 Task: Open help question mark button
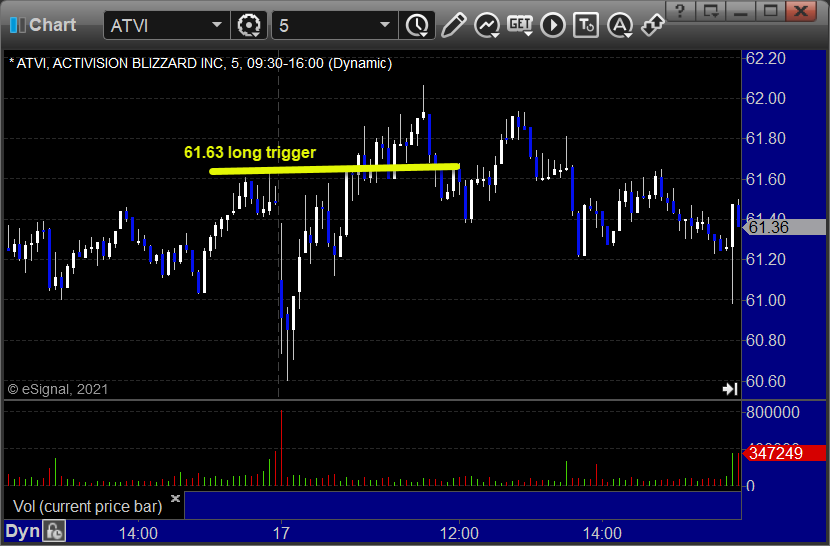680,11
